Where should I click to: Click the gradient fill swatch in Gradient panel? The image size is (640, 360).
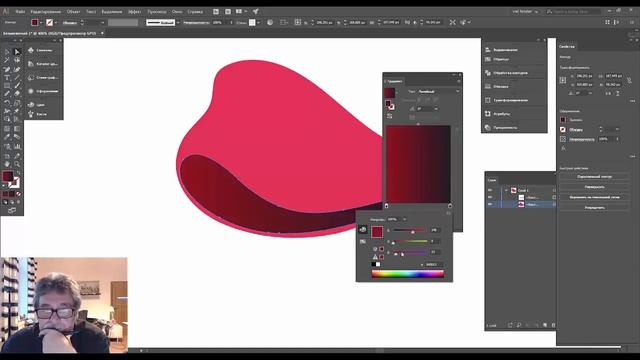point(389,92)
